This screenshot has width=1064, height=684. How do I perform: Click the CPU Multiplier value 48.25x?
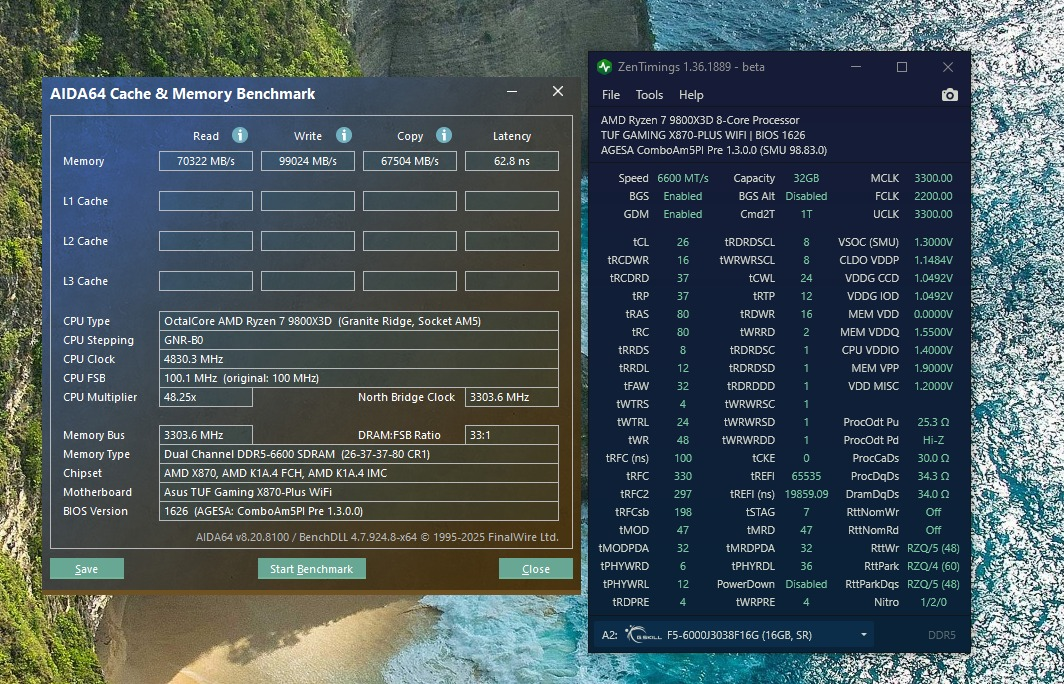click(206, 397)
